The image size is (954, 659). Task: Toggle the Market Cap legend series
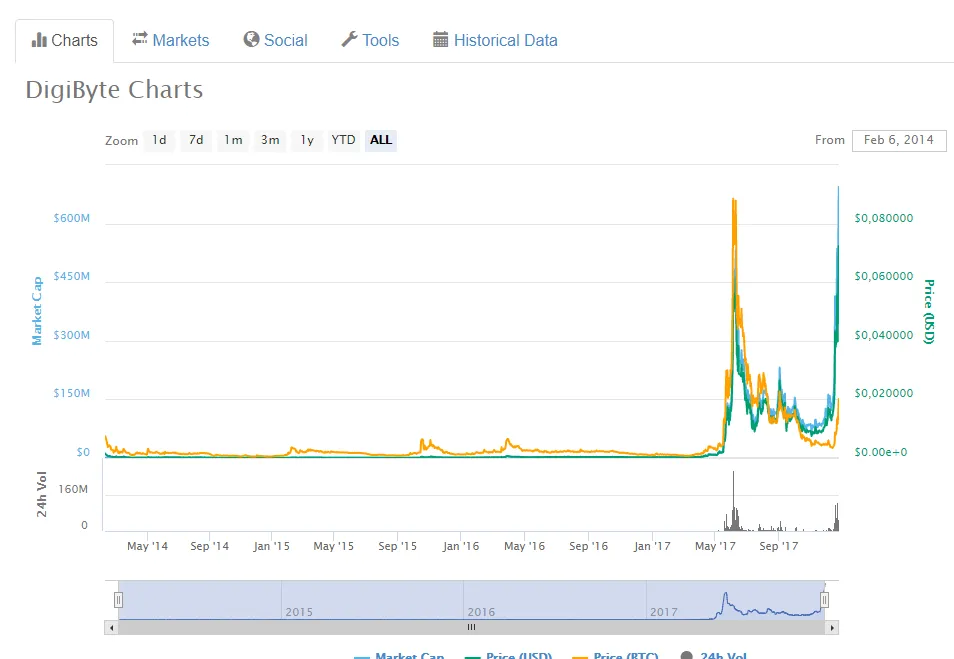pyautogui.click(x=399, y=656)
